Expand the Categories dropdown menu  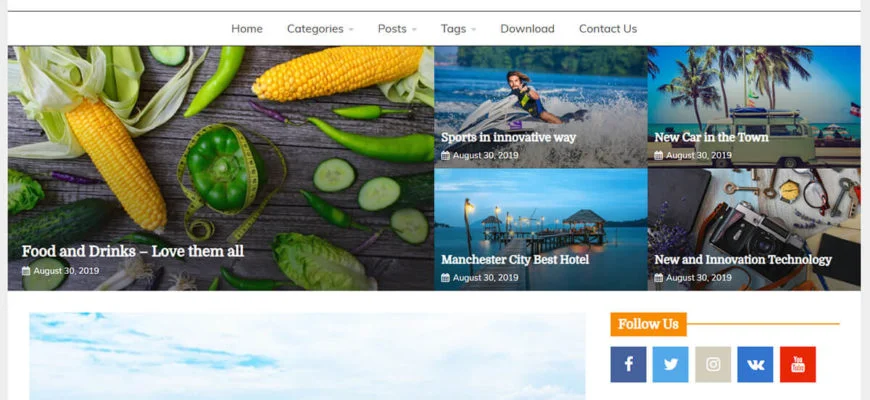click(x=320, y=29)
